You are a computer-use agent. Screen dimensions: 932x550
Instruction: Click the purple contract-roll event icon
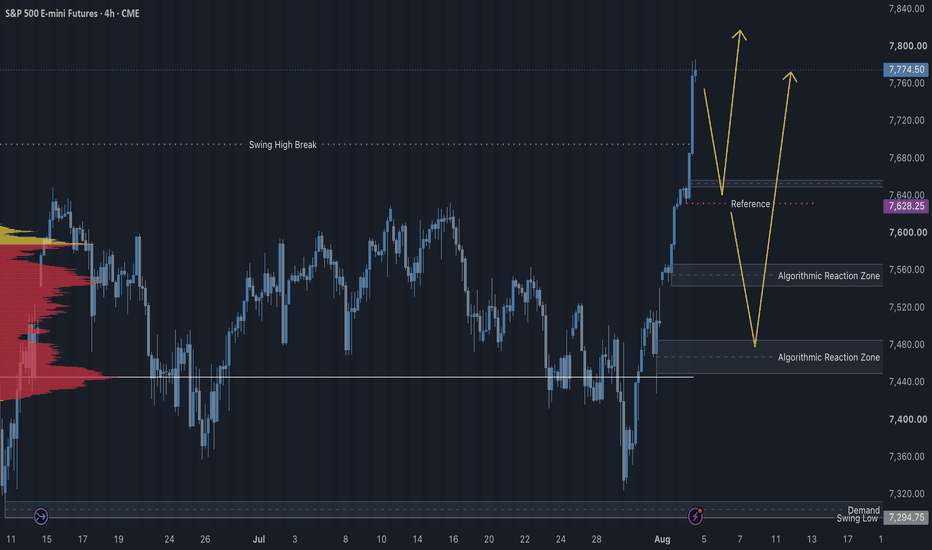(40, 516)
